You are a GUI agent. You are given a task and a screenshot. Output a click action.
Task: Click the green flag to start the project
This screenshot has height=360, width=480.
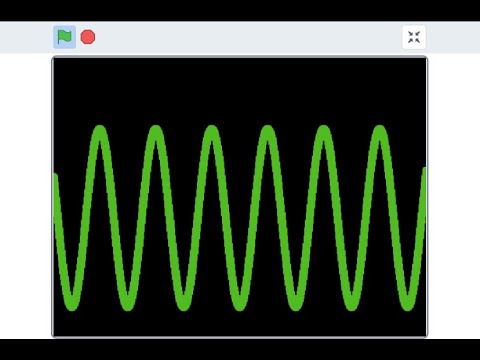coord(65,37)
